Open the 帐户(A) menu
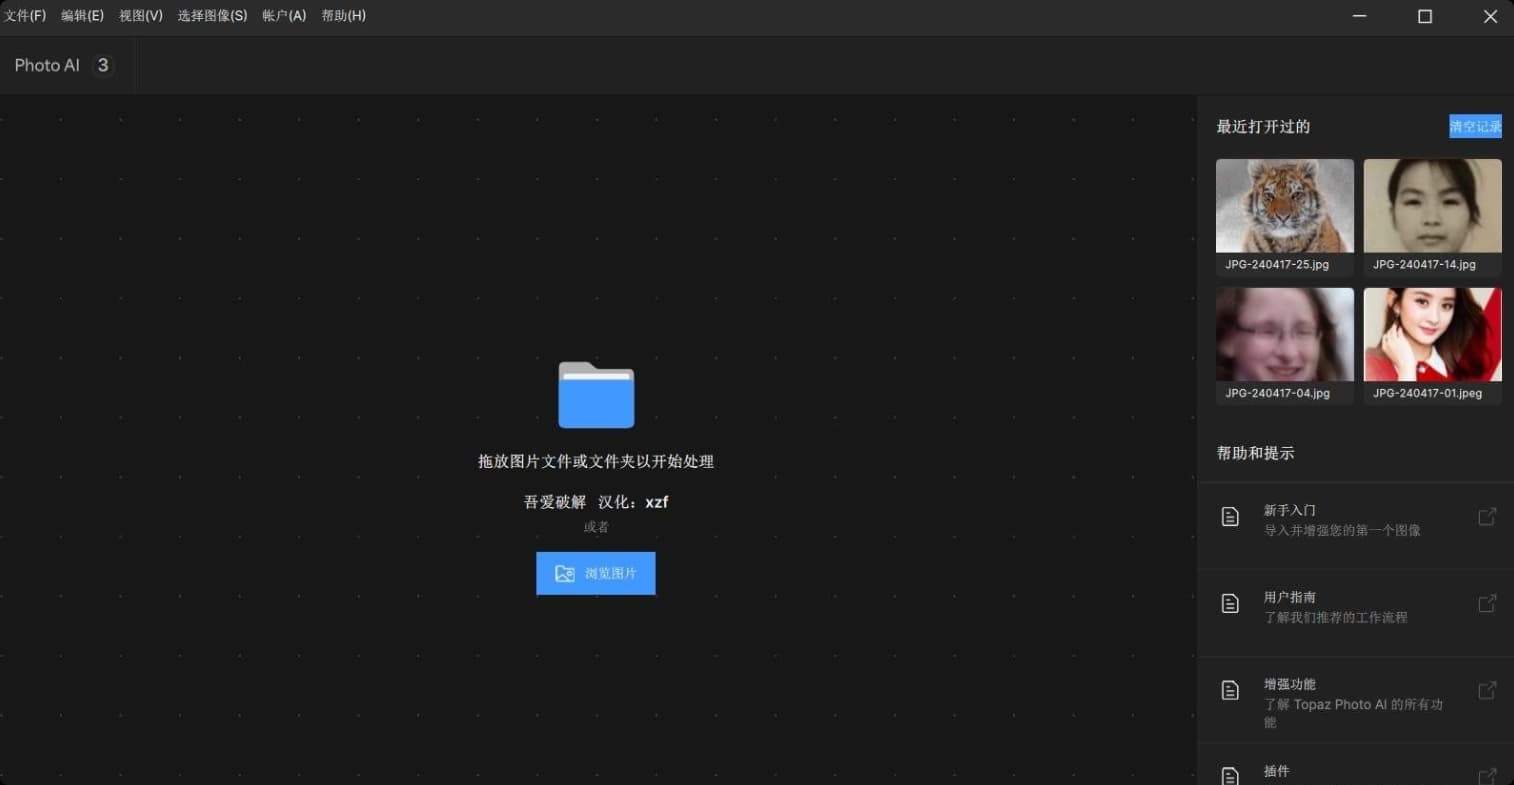 [284, 16]
